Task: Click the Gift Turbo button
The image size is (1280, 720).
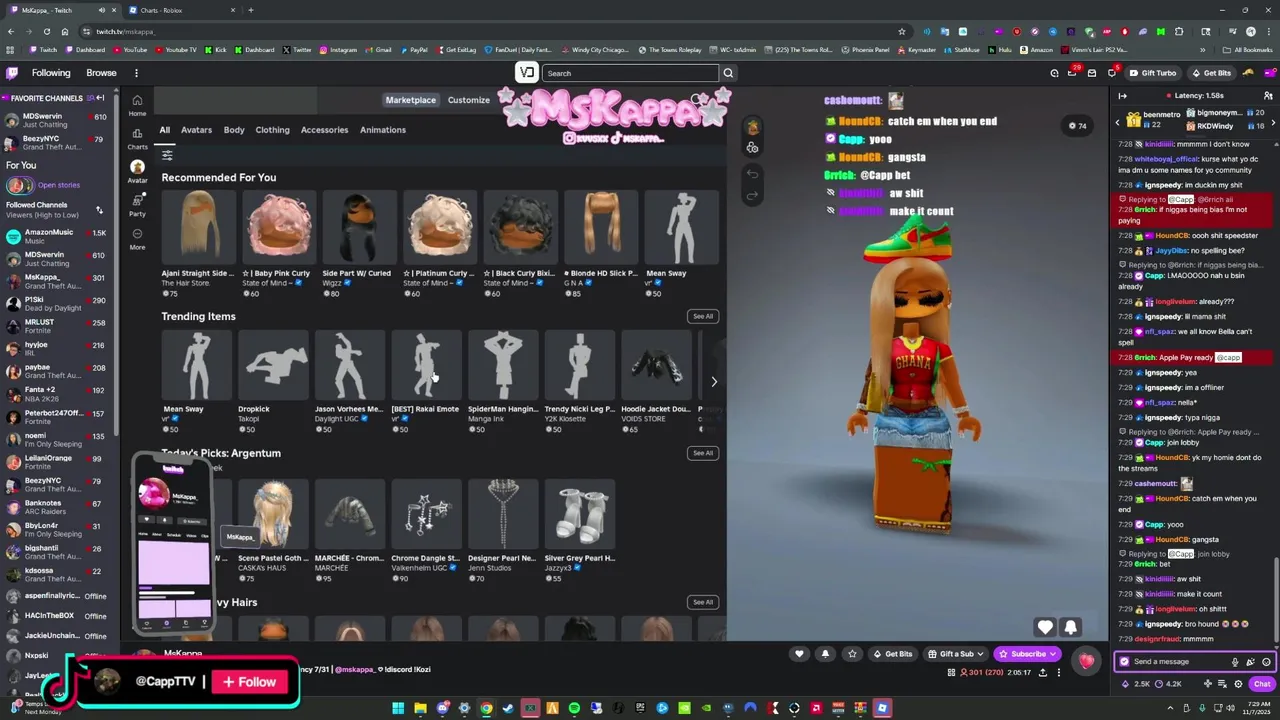Action: tap(1153, 73)
